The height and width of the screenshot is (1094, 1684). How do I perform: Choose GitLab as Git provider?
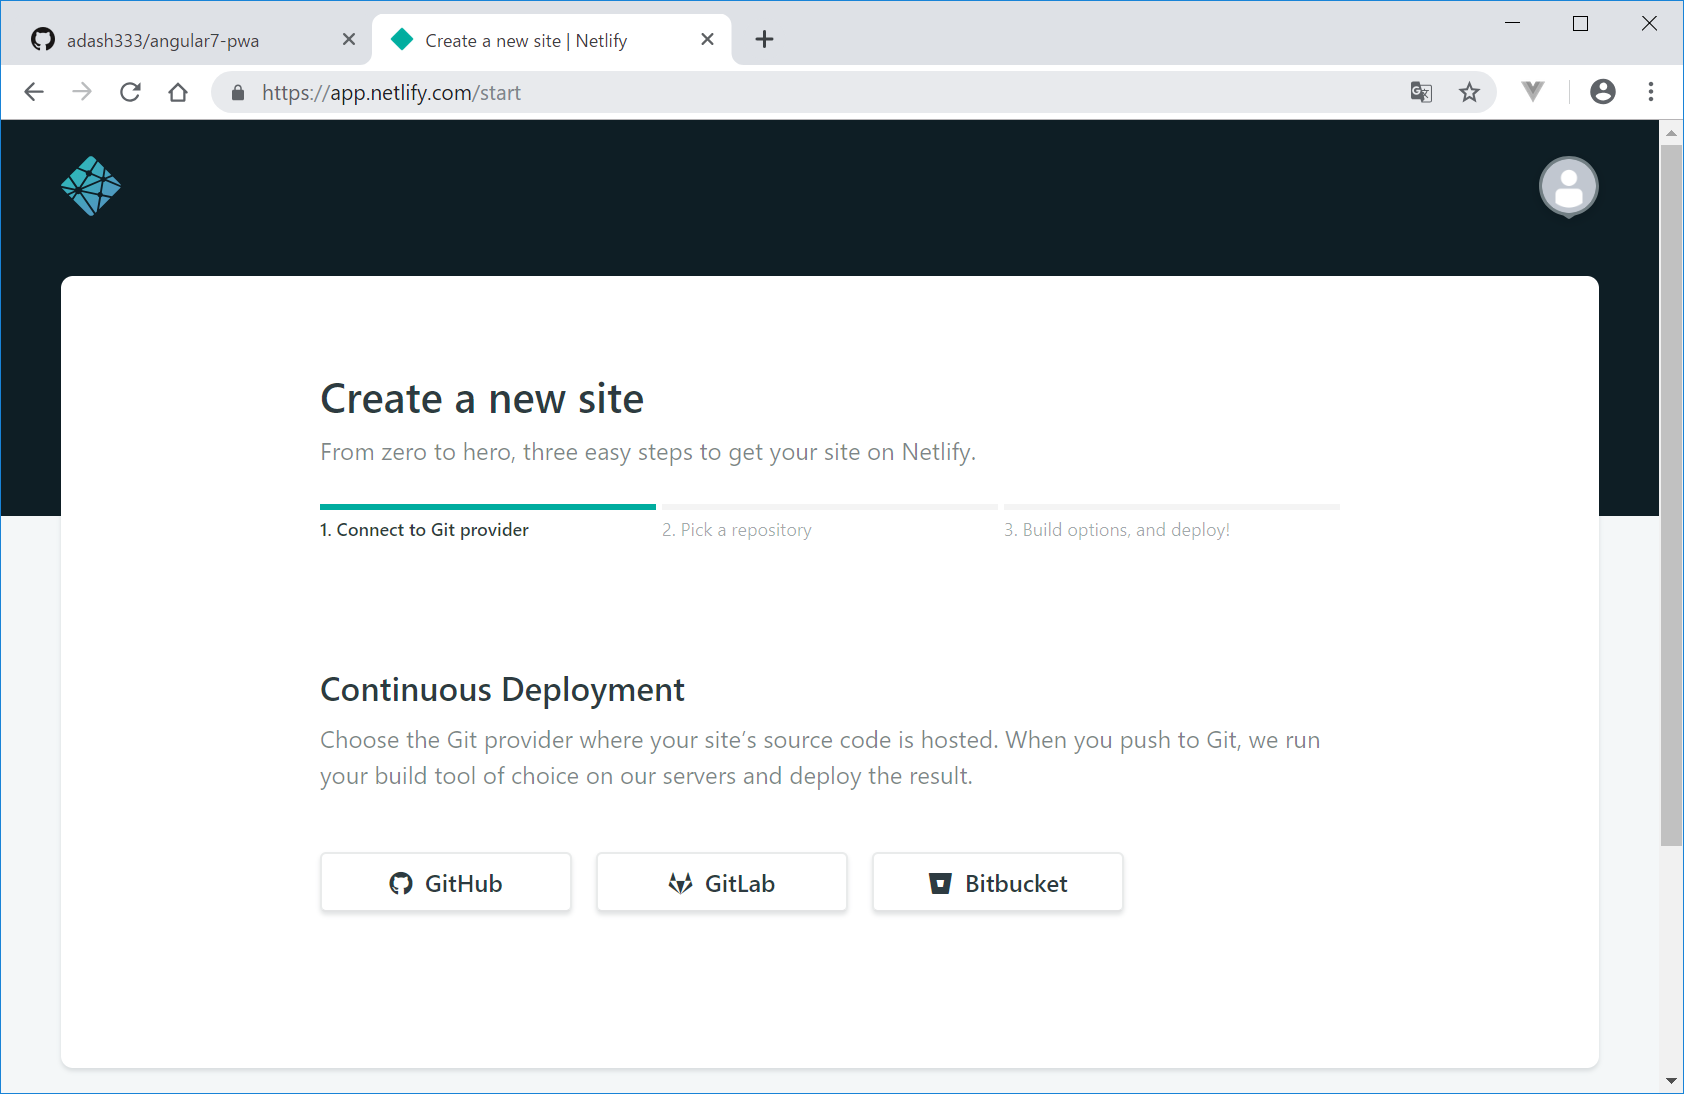click(x=722, y=883)
